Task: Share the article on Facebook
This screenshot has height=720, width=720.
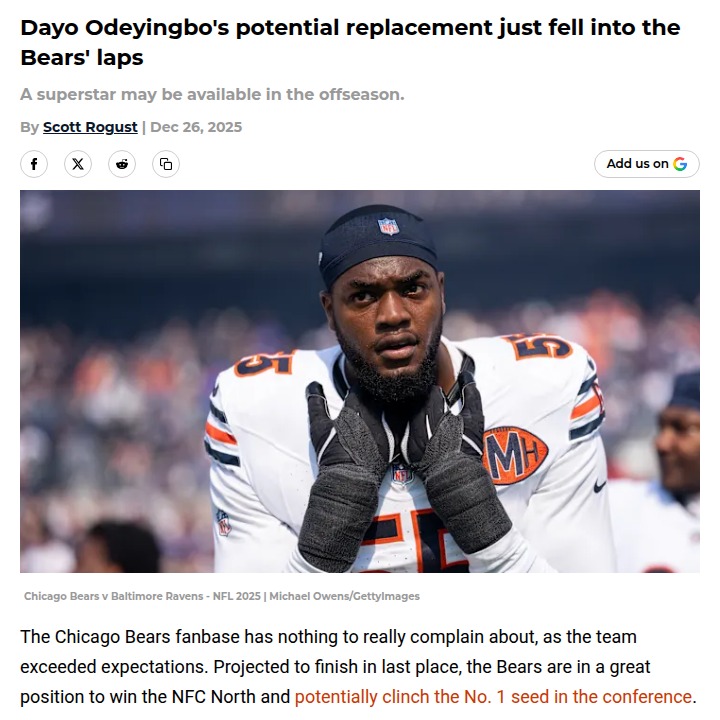Action: coord(34,164)
